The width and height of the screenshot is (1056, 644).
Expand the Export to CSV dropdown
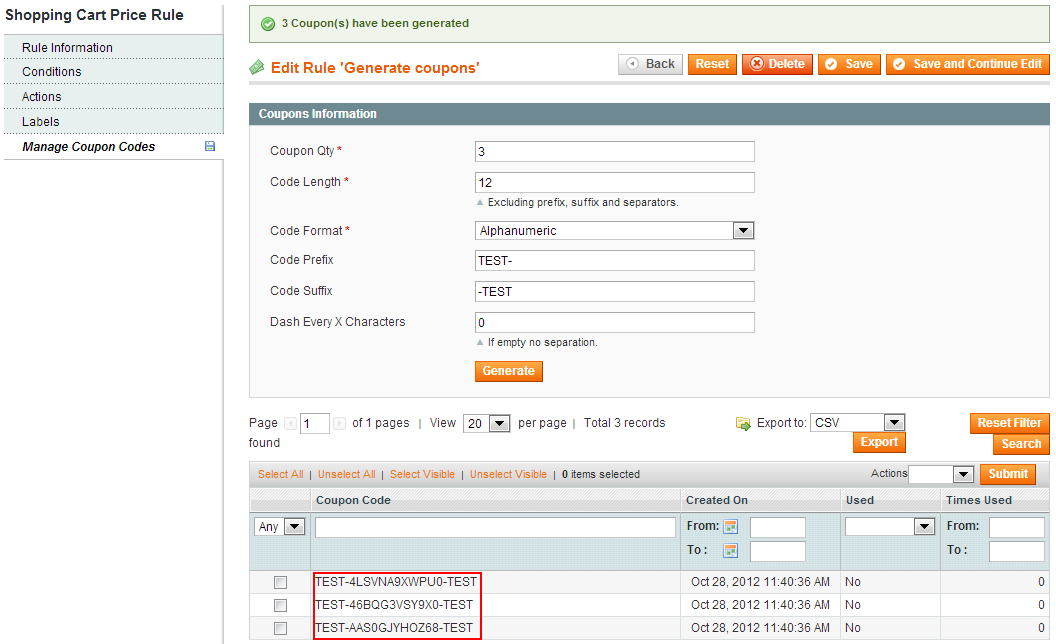click(857, 423)
